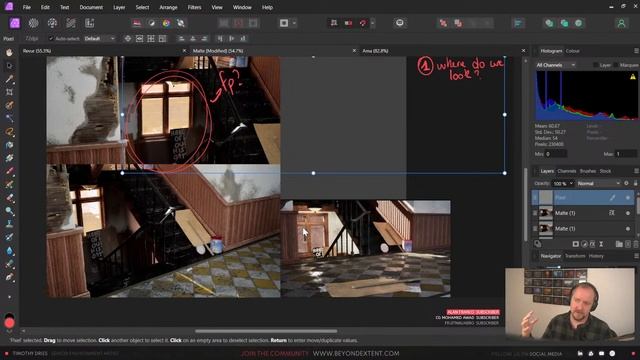The image size is (640, 360).
Task: Select the Erase Brush tool
Action: point(9,198)
